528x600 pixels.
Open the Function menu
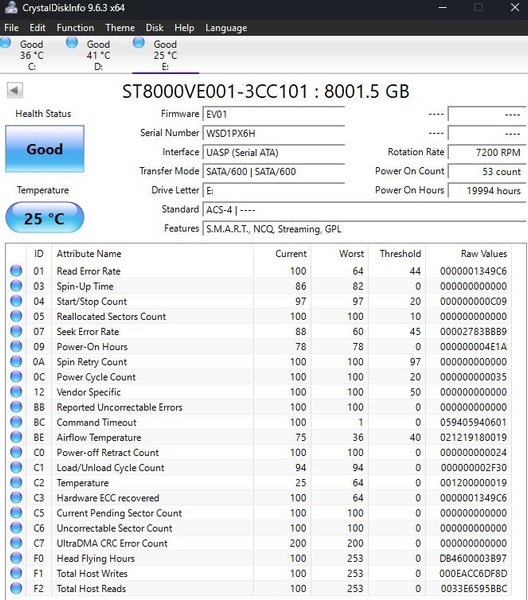[75, 28]
